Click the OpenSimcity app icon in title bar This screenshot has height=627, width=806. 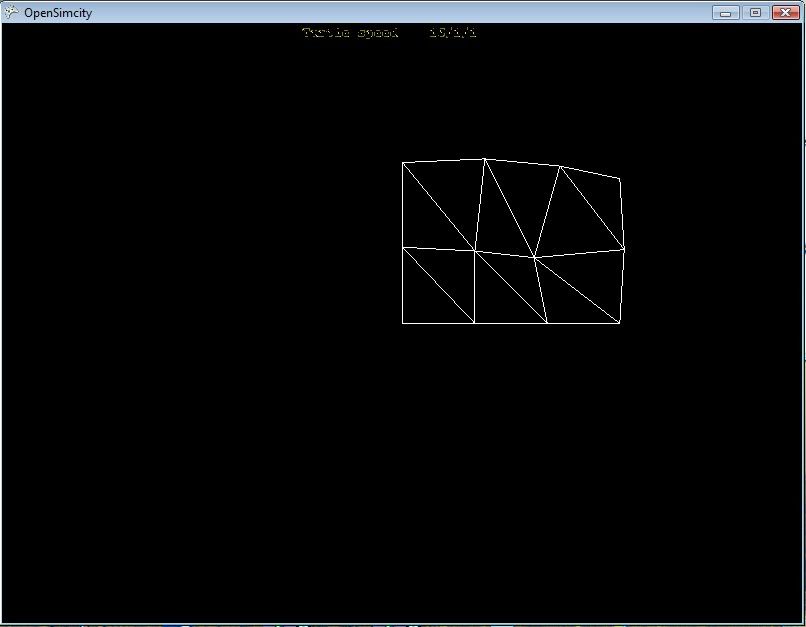tap(11, 12)
